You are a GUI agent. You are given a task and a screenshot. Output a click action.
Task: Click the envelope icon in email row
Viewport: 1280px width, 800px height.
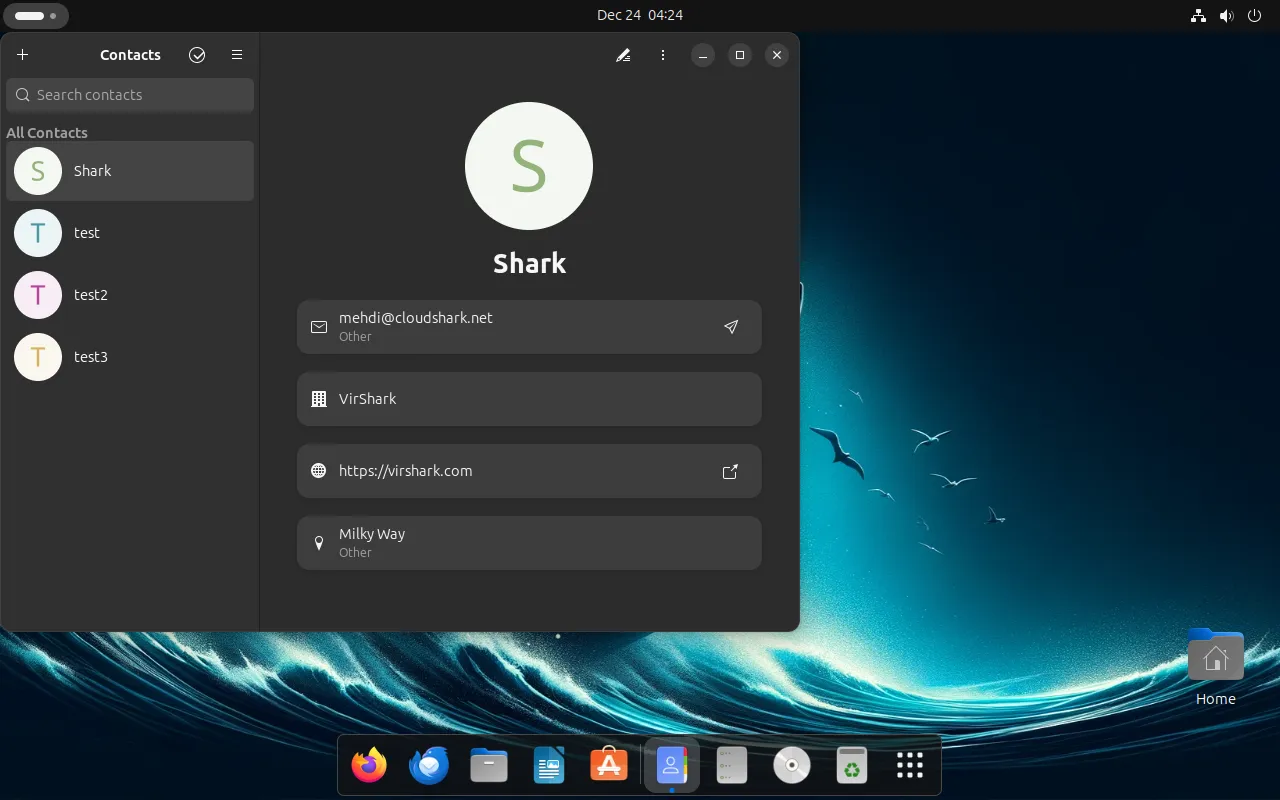(x=319, y=327)
